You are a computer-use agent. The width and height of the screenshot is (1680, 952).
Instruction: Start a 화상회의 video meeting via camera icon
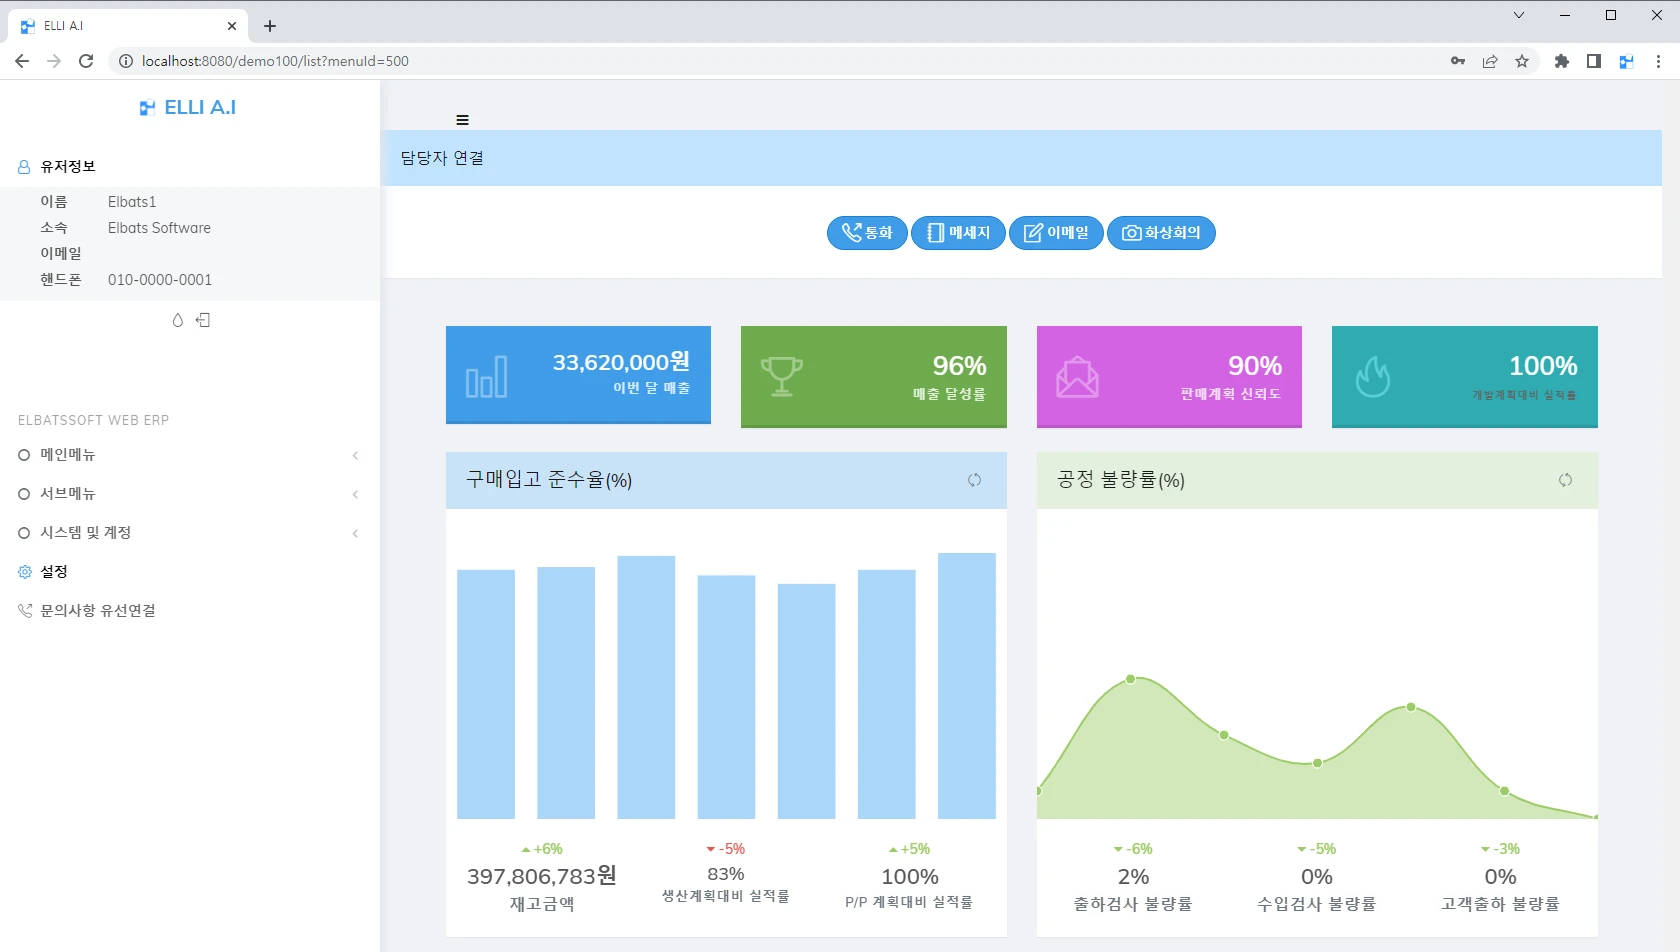coord(1160,233)
